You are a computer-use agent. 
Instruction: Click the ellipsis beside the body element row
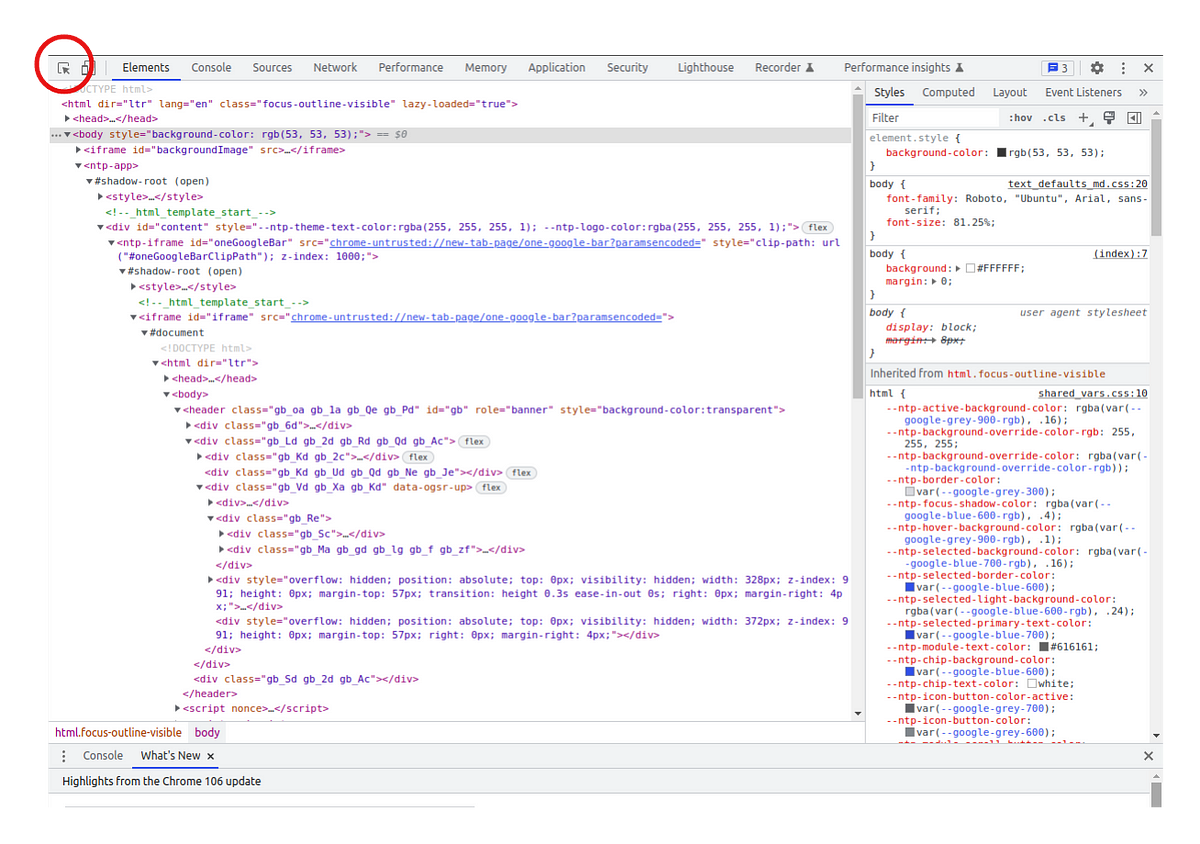point(56,135)
